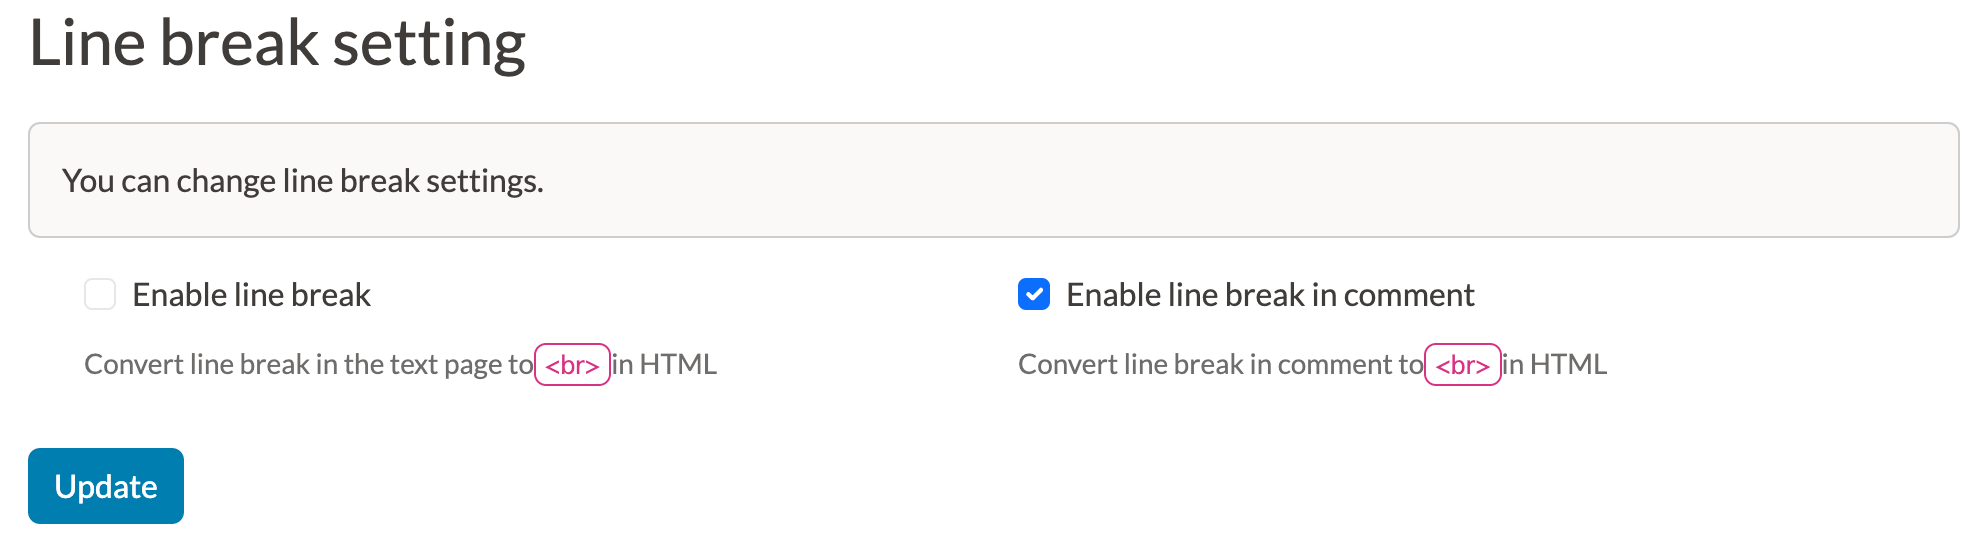The width and height of the screenshot is (1980, 541).
Task: Click the word "setting" in the page heading
Action: [x=429, y=44]
